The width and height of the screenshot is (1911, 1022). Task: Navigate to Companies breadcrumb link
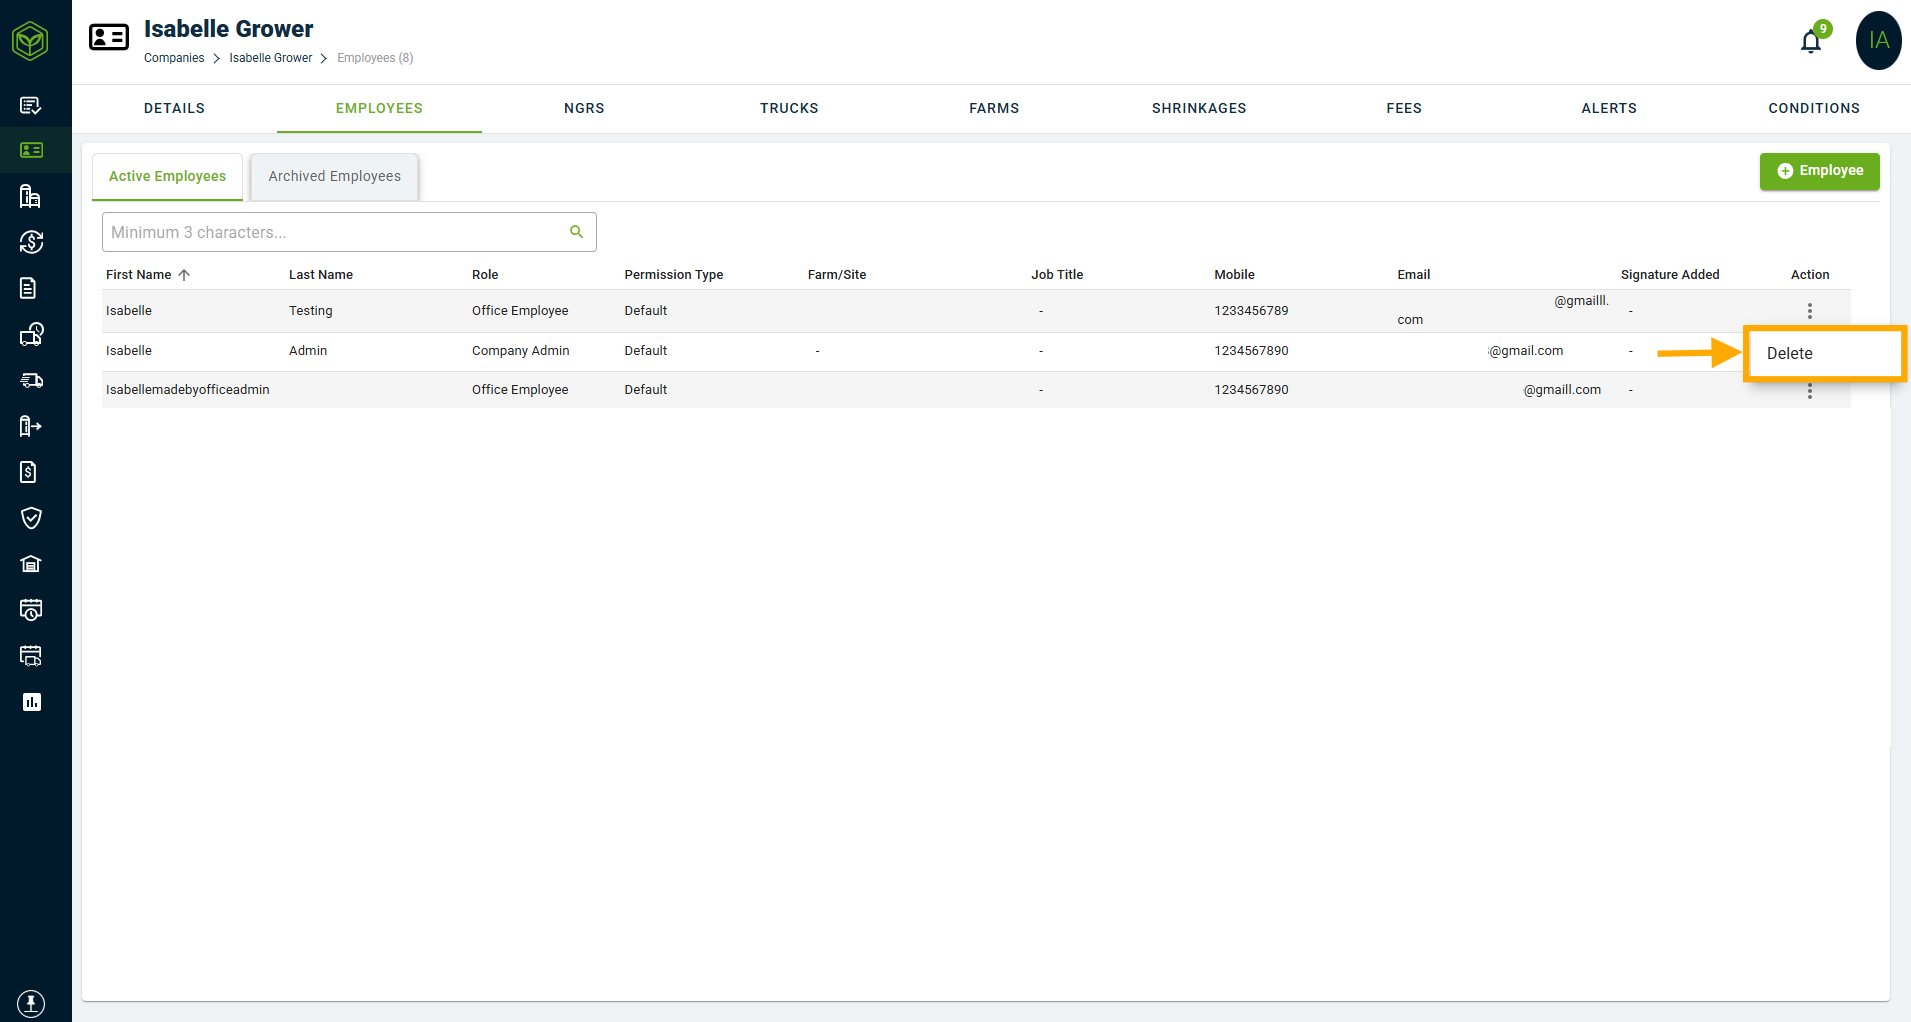coord(174,58)
